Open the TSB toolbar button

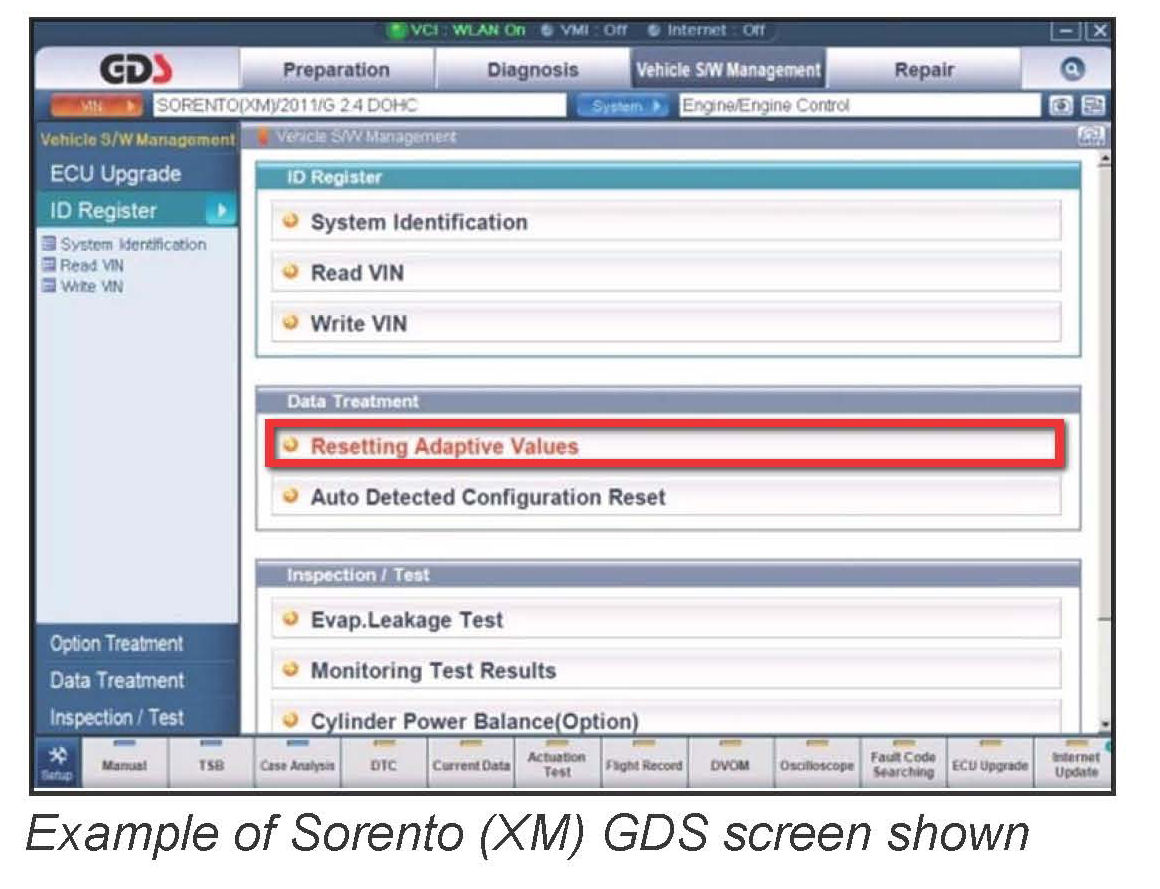(210, 764)
